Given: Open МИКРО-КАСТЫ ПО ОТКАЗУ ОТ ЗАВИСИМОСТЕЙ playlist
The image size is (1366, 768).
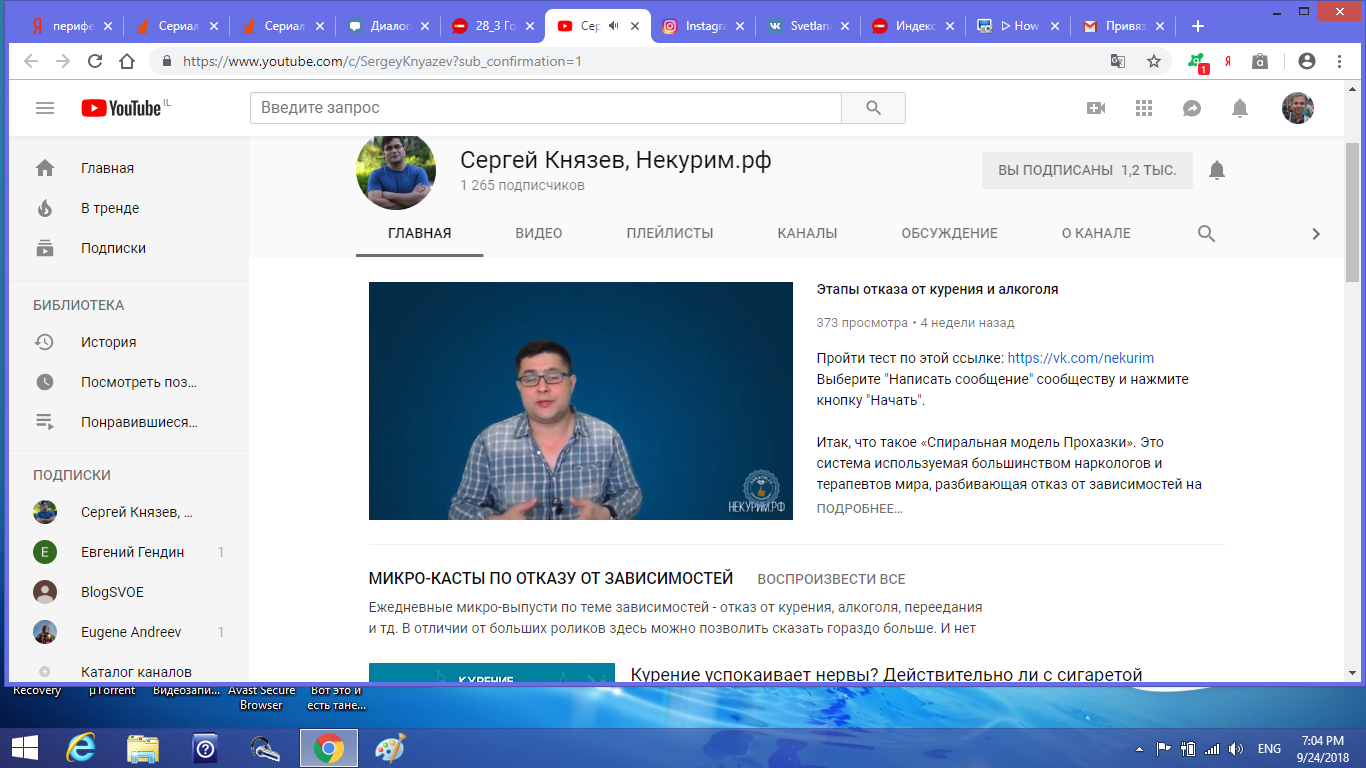Looking at the screenshot, I should pos(551,578).
